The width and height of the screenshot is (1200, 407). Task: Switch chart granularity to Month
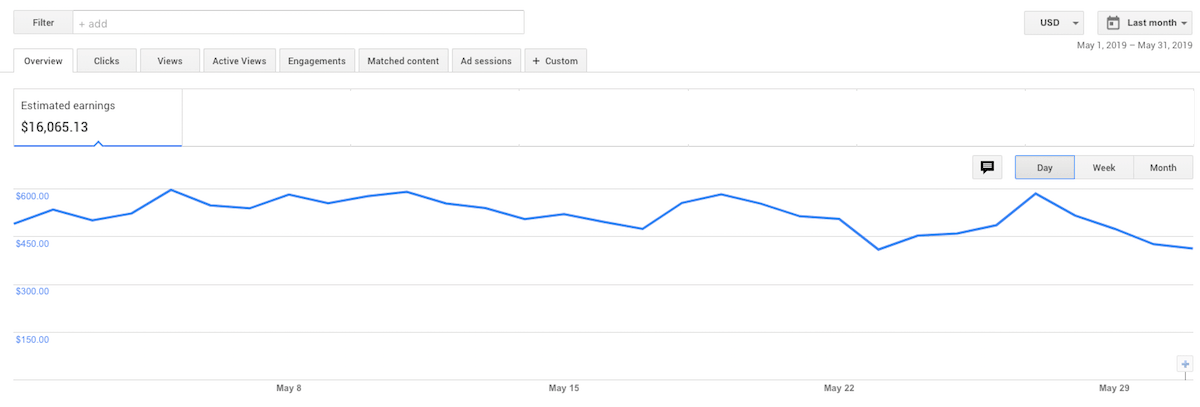(x=1163, y=168)
